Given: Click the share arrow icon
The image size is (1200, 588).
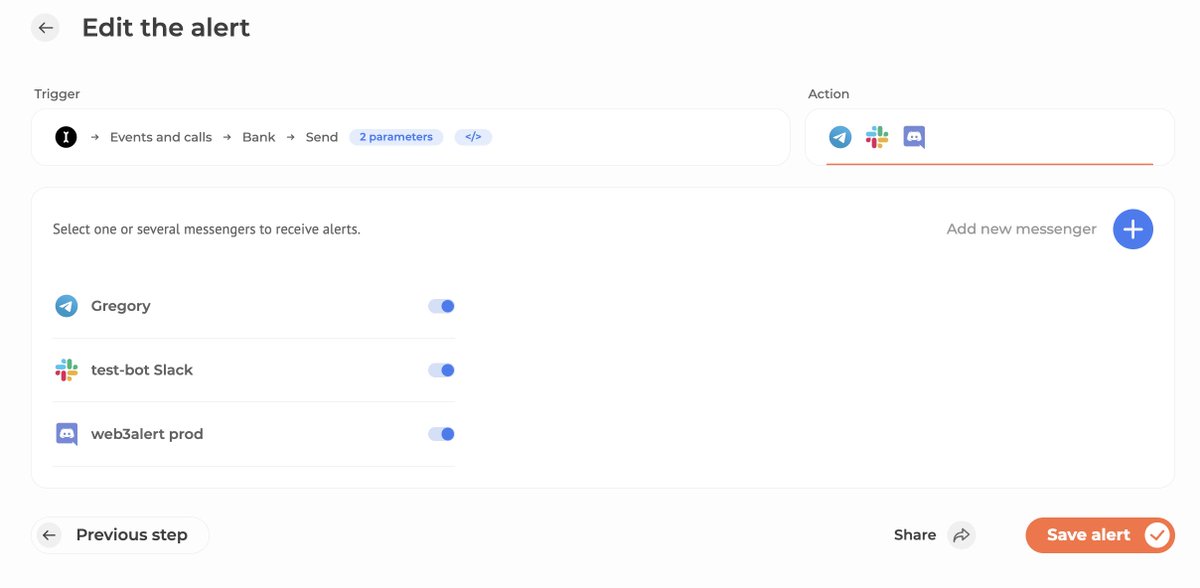Looking at the screenshot, I should 962,535.
